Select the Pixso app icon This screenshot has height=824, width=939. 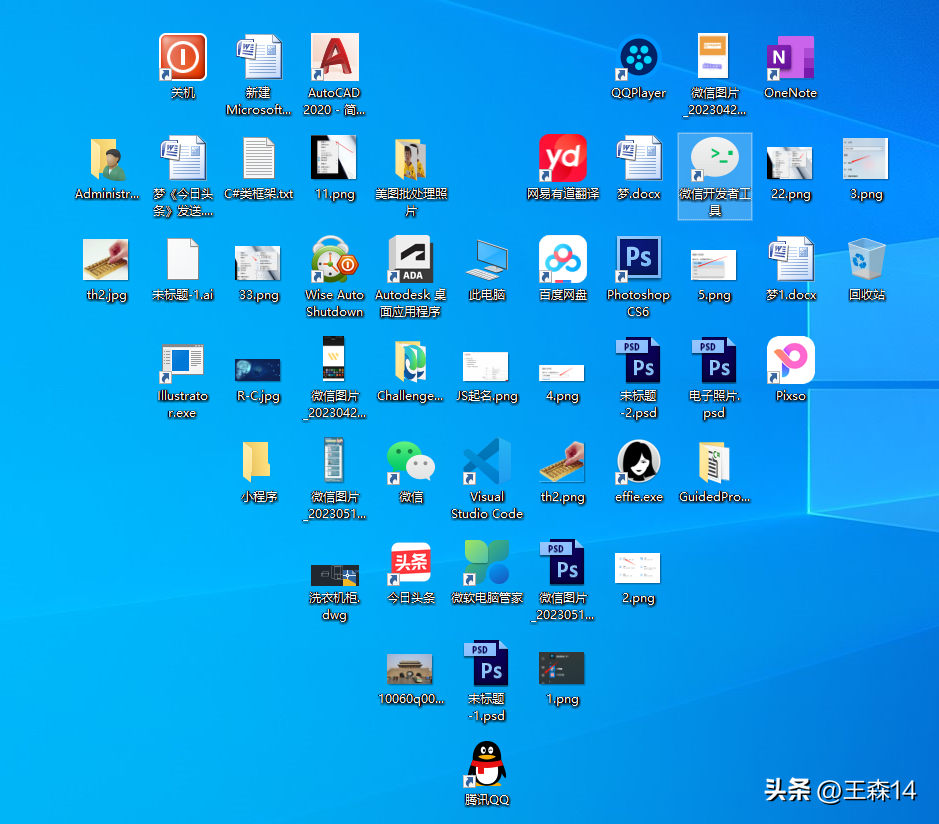(x=790, y=361)
